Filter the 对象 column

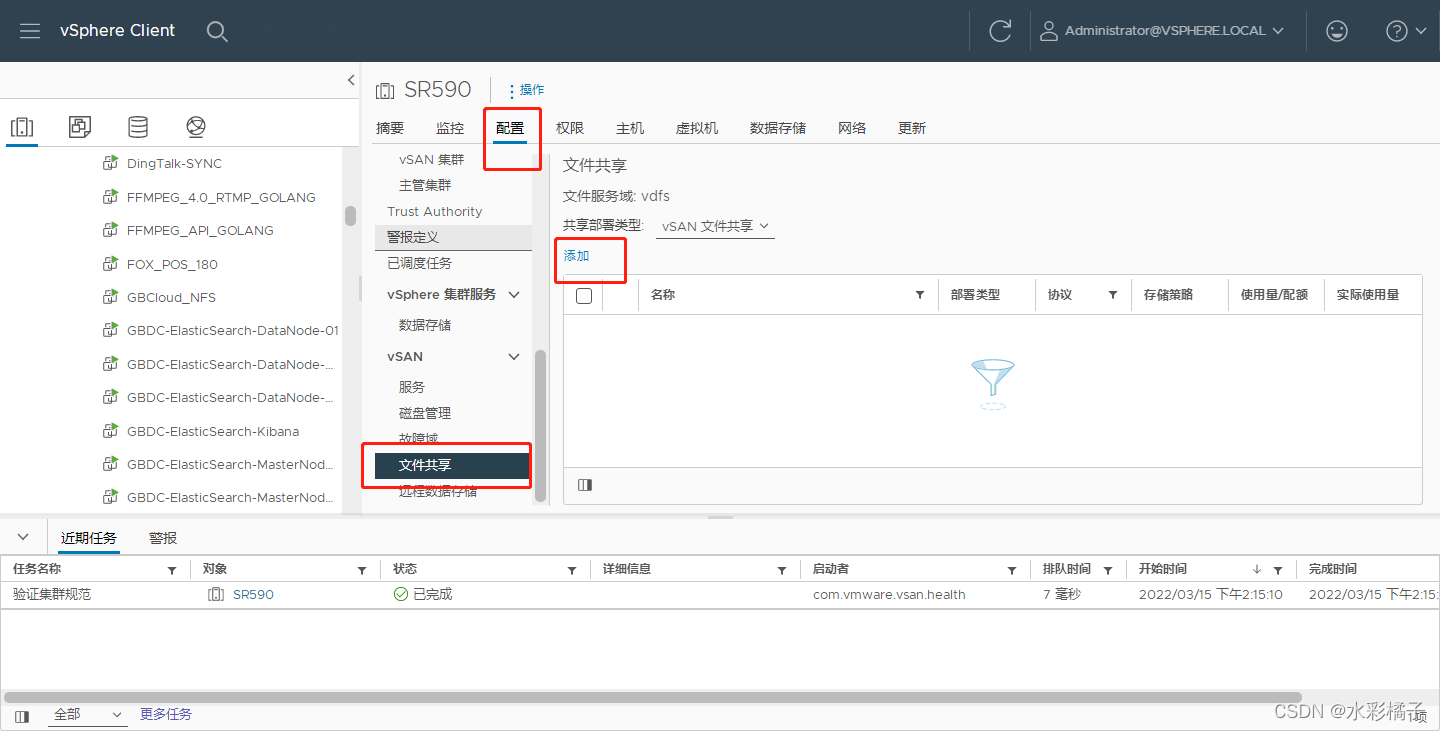tap(362, 570)
